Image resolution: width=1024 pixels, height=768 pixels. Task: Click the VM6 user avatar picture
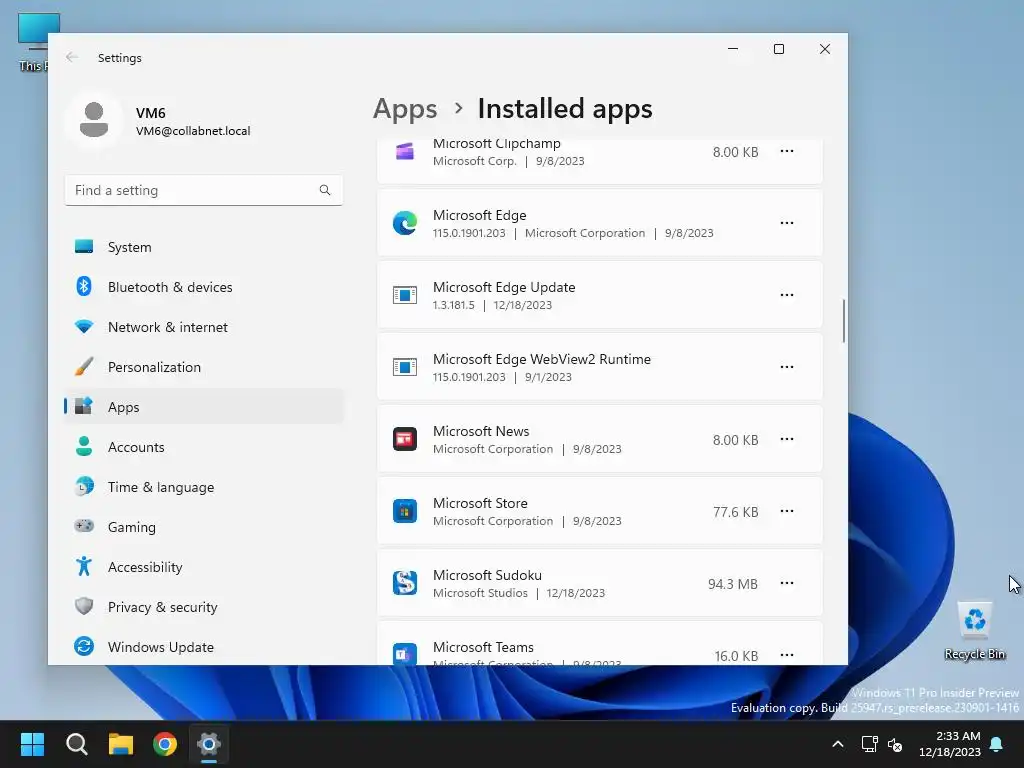click(x=94, y=120)
